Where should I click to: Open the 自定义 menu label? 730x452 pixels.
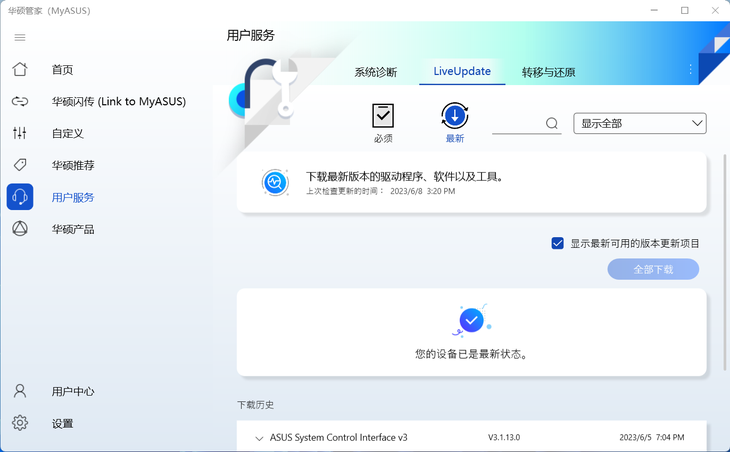[x=68, y=134]
